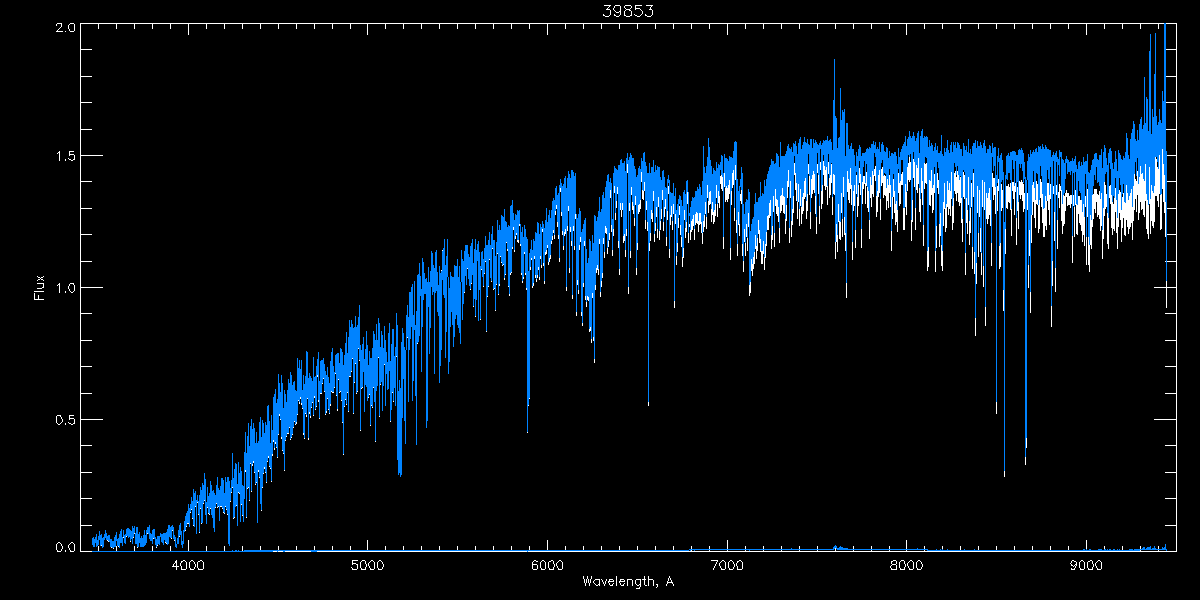Click the plot title 39853
Screen dimensions: 1200x600
coord(628,11)
